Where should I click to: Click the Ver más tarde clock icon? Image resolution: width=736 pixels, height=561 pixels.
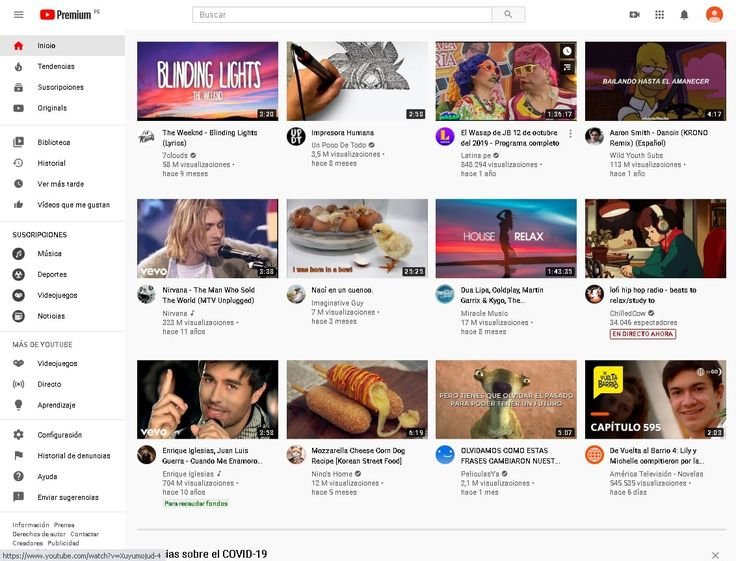pos(18,184)
